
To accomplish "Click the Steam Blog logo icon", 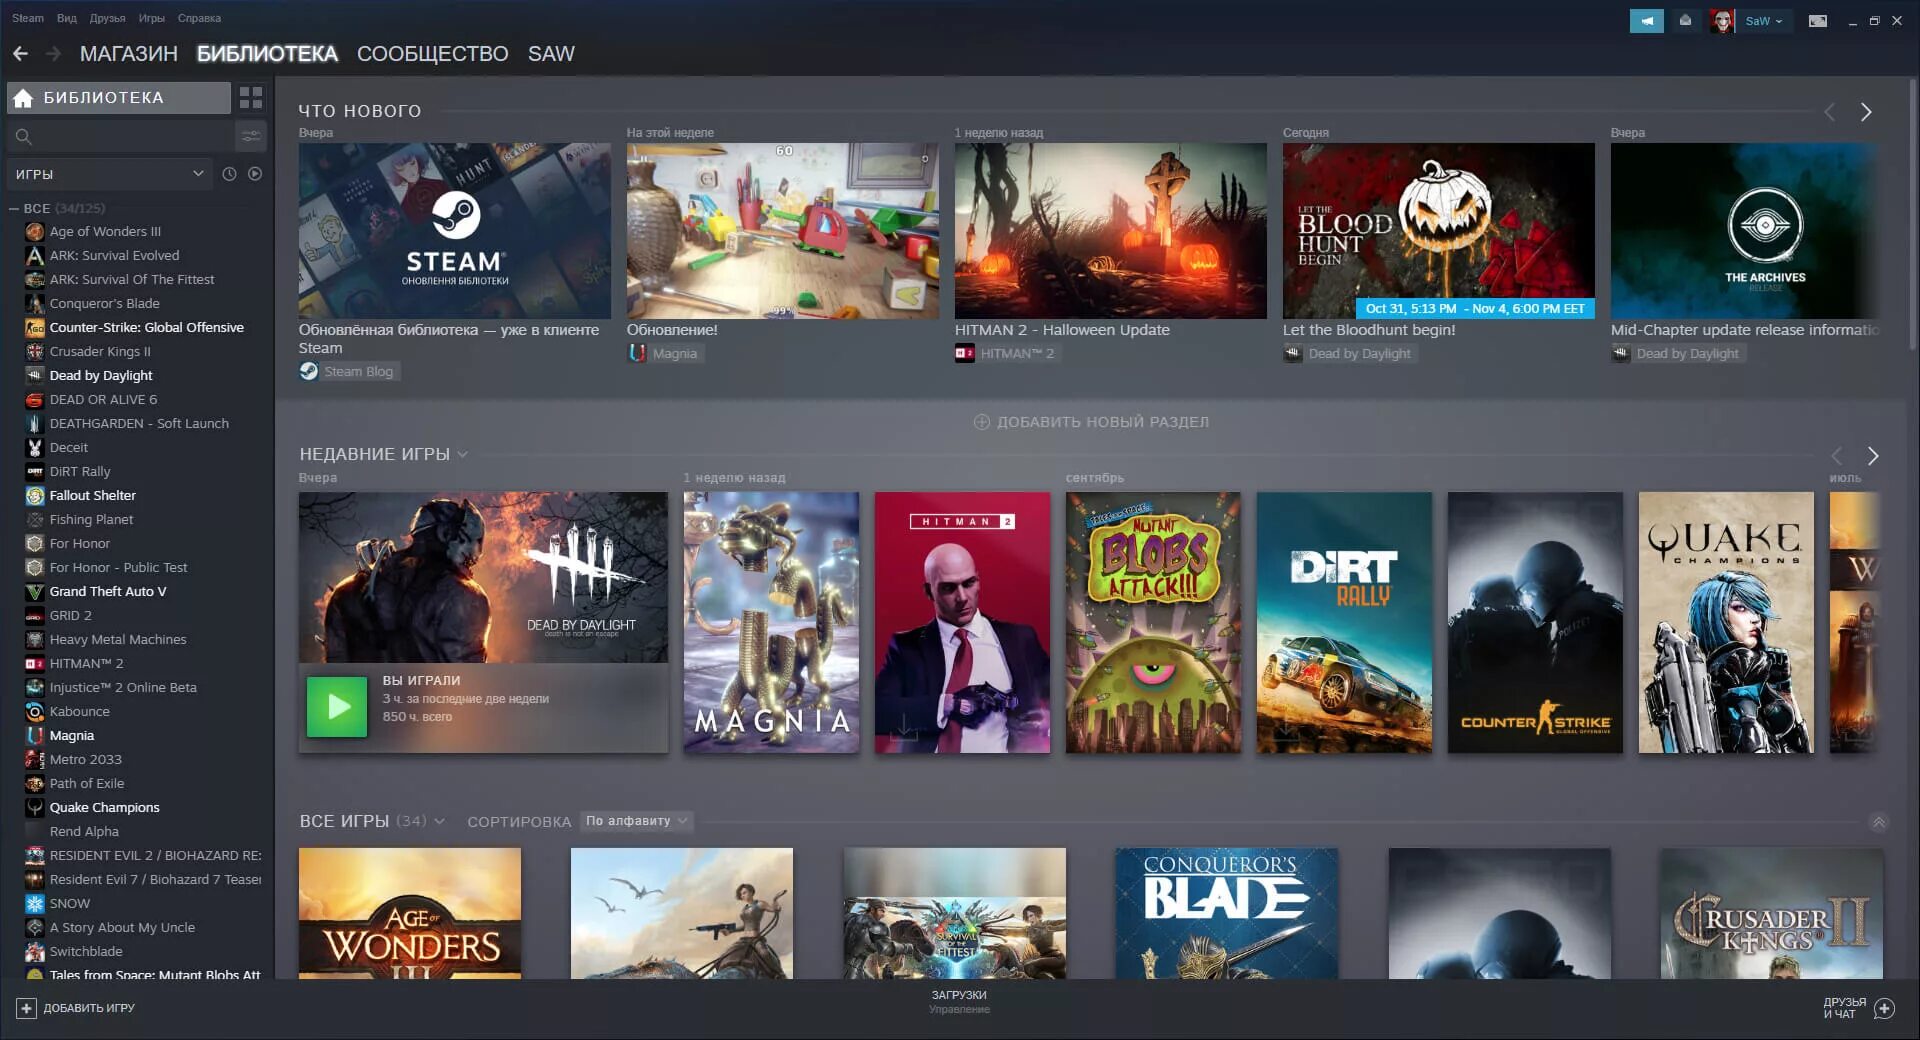I will pyautogui.click(x=309, y=371).
